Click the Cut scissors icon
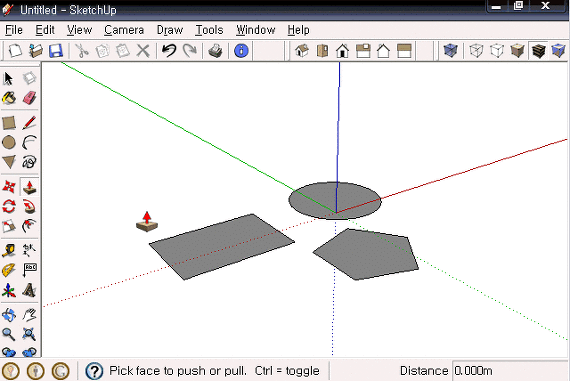This screenshot has width=570, height=381. [82, 51]
